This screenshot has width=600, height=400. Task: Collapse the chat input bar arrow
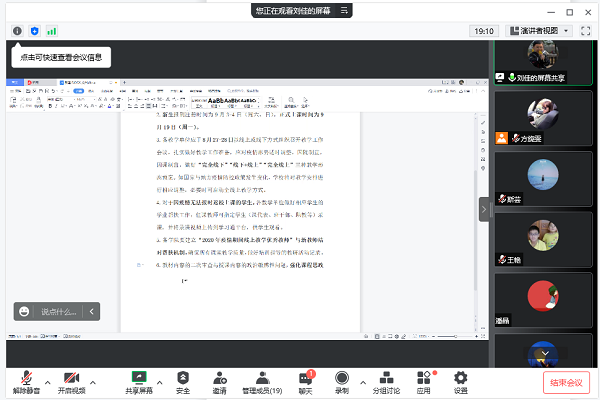point(91,312)
